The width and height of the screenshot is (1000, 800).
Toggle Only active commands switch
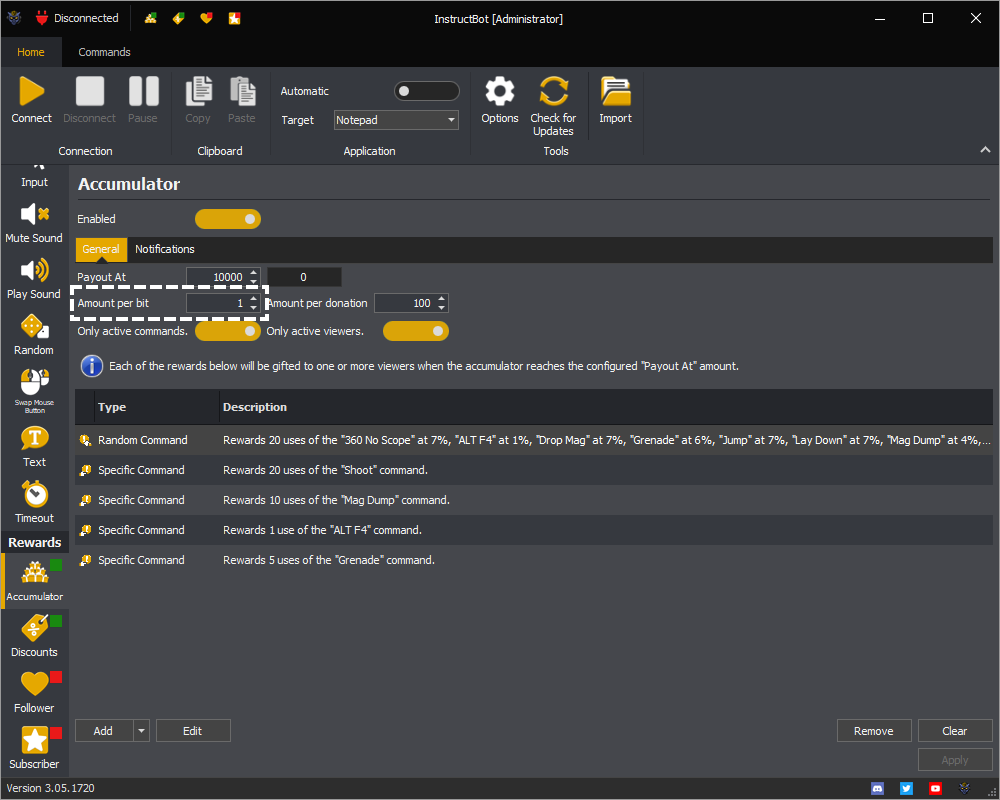coord(228,331)
